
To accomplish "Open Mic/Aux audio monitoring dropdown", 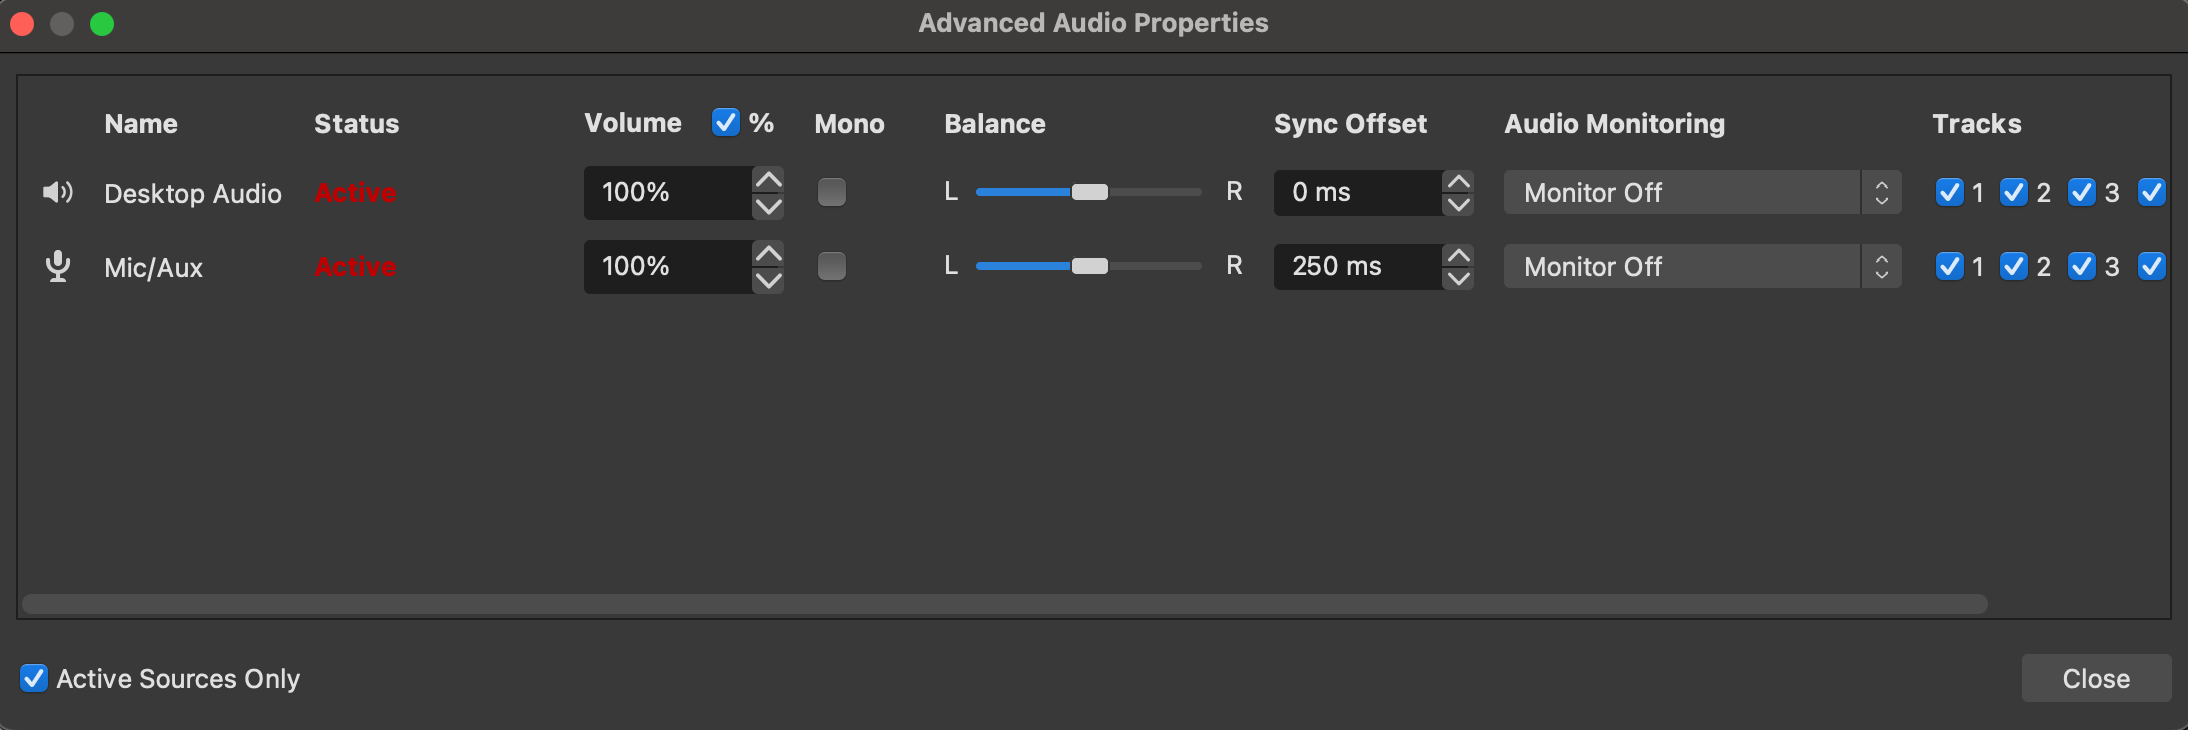I will pyautogui.click(x=1702, y=266).
